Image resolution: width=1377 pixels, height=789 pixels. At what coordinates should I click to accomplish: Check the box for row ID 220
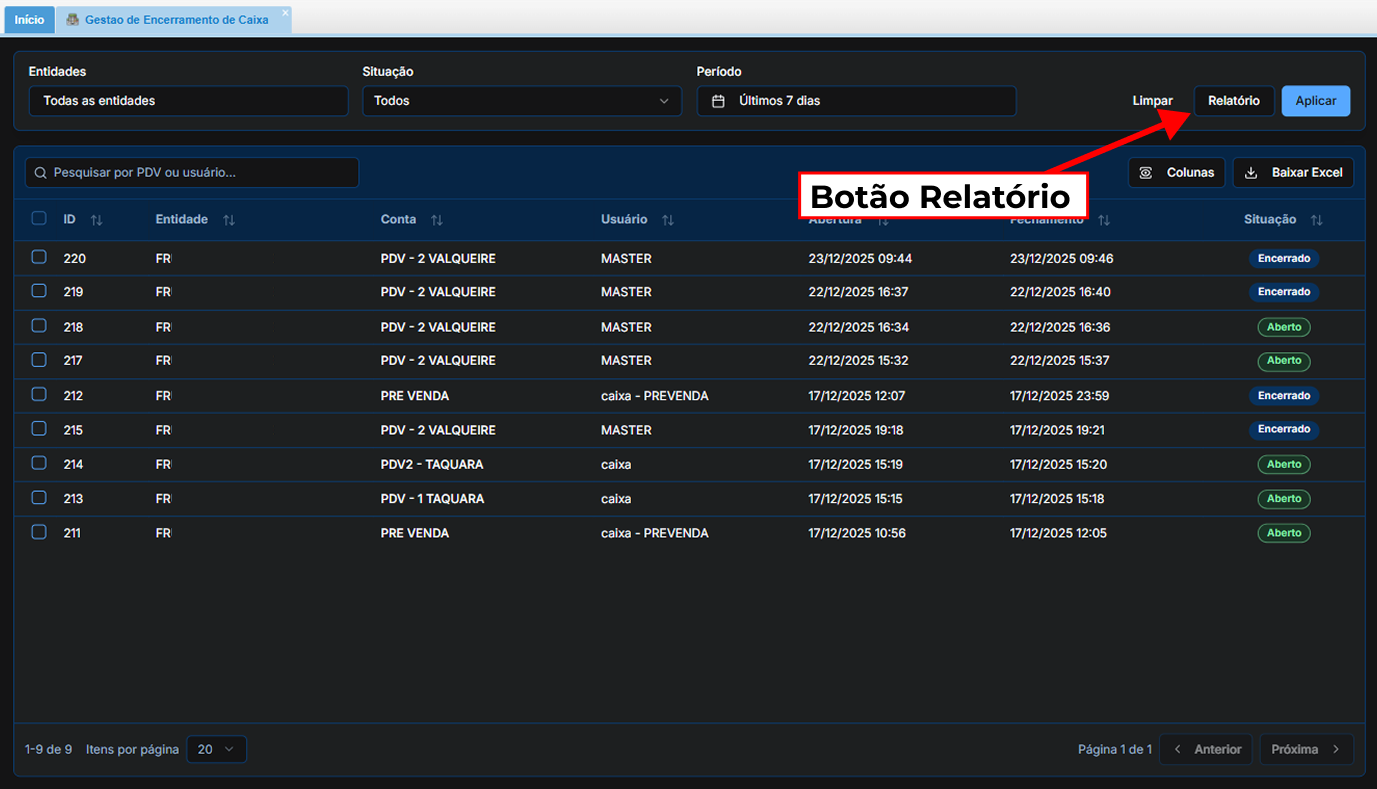click(39, 257)
